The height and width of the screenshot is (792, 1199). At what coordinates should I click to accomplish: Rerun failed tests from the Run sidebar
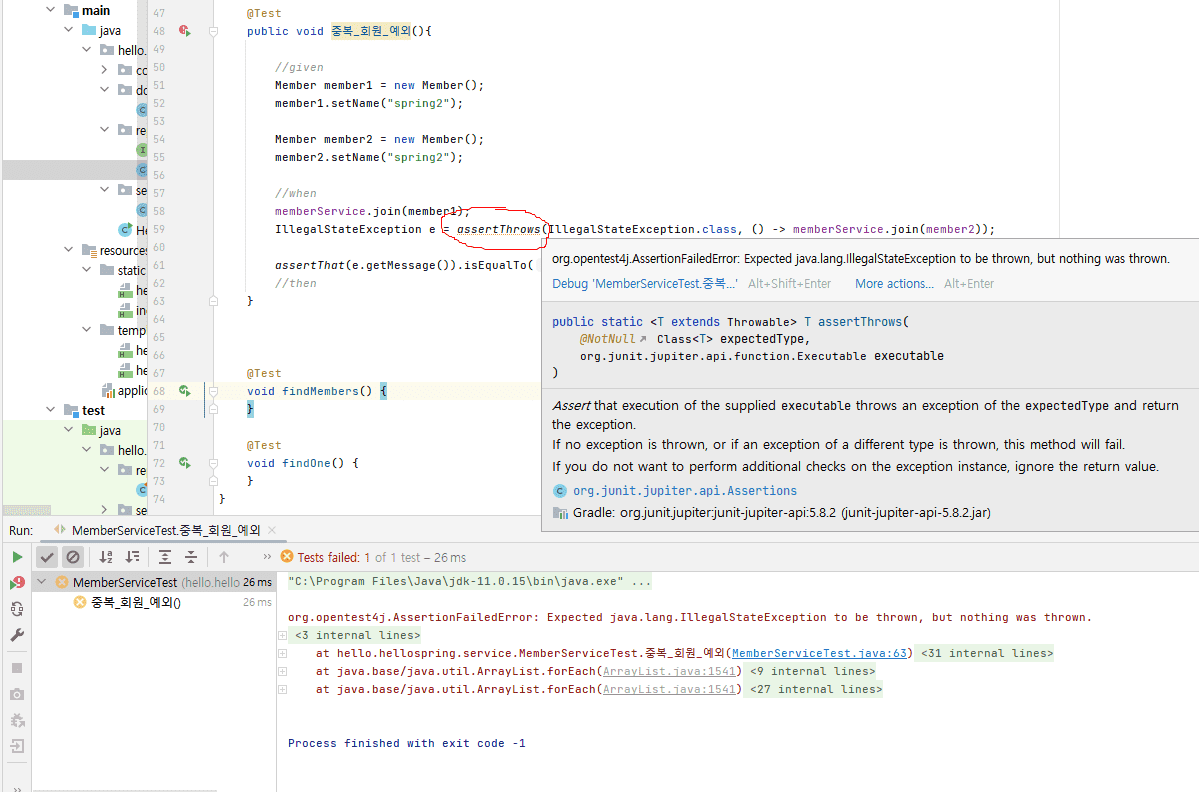[17, 583]
